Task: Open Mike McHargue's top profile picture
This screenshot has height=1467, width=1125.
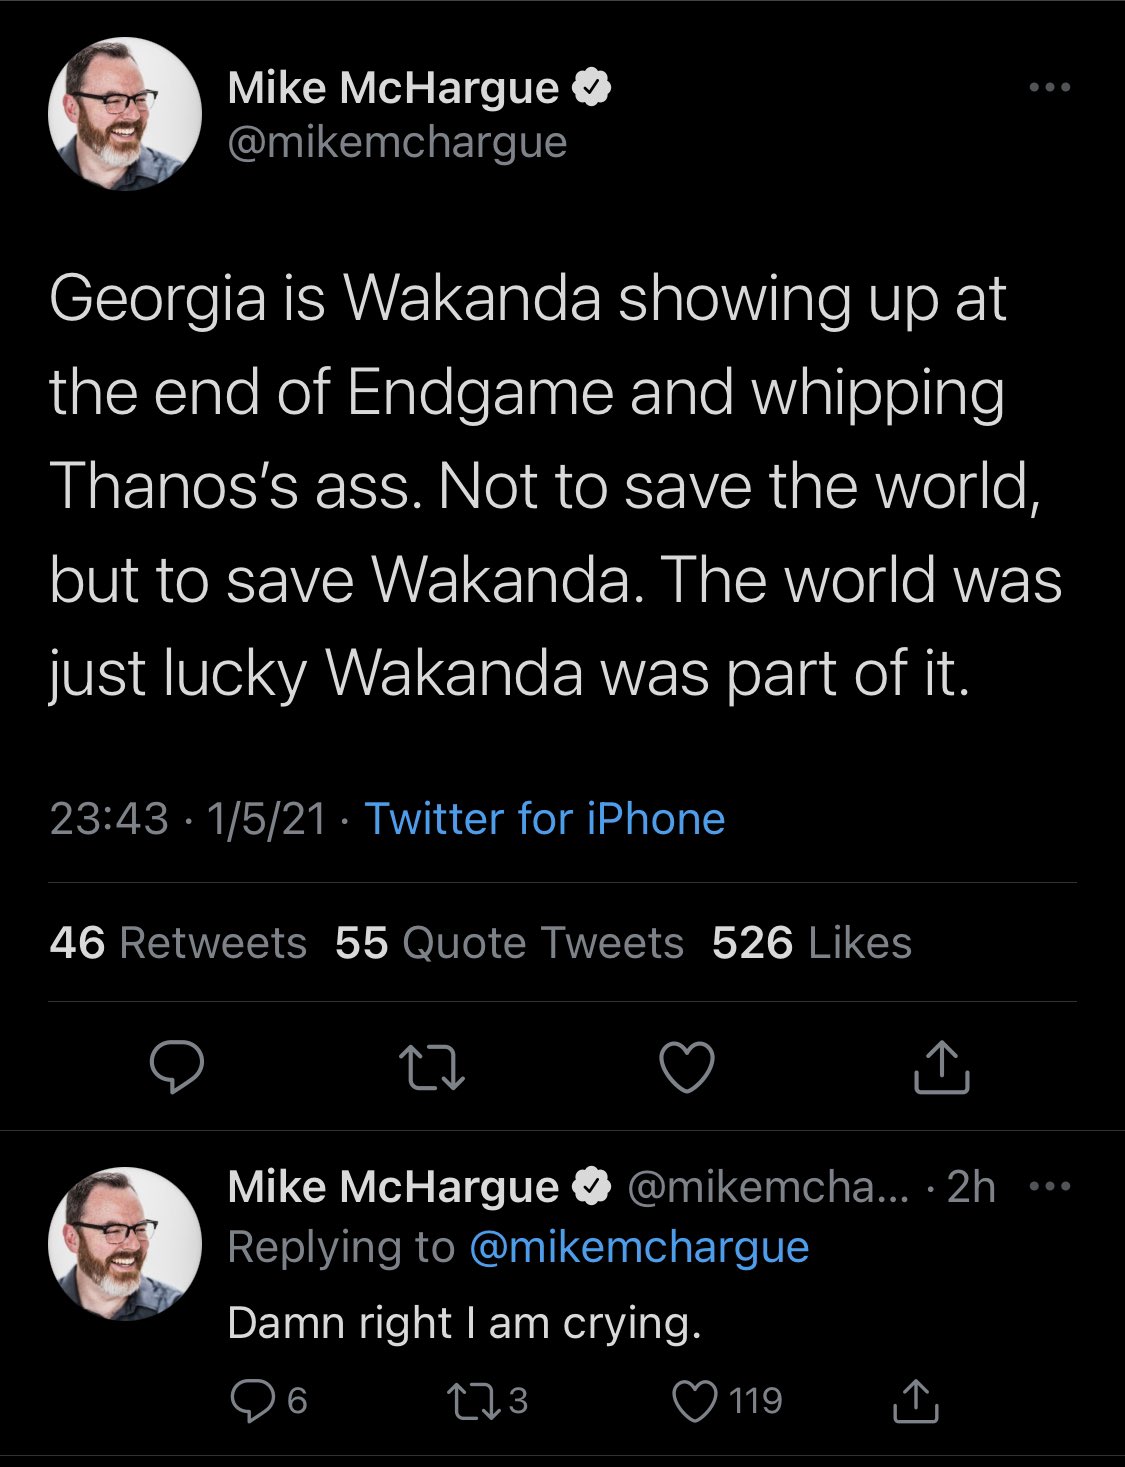Action: pos(125,115)
